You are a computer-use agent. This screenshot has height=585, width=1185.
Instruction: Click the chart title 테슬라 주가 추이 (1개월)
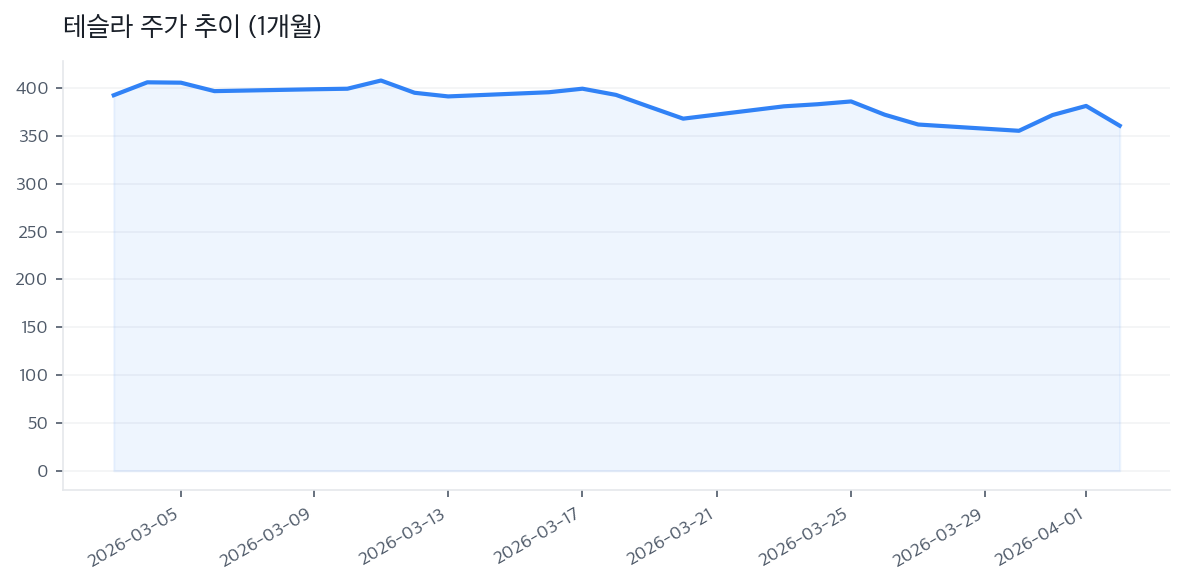[x=192, y=28]
